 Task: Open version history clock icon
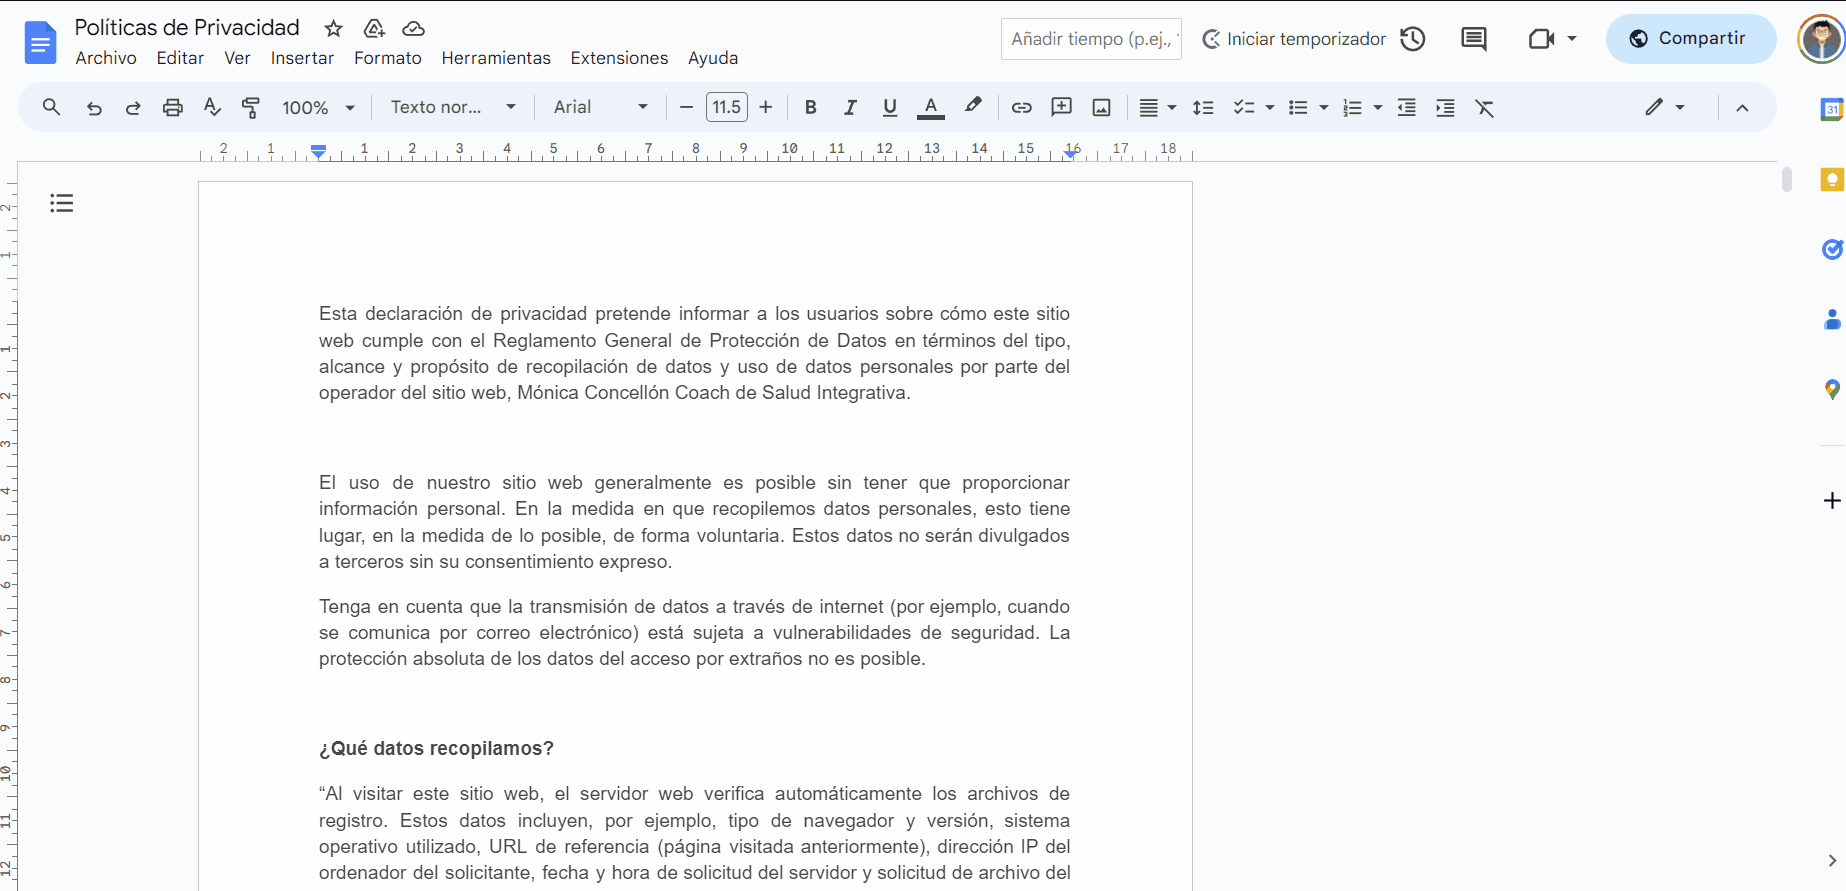pyautogui.click(x=1412, y=39)
